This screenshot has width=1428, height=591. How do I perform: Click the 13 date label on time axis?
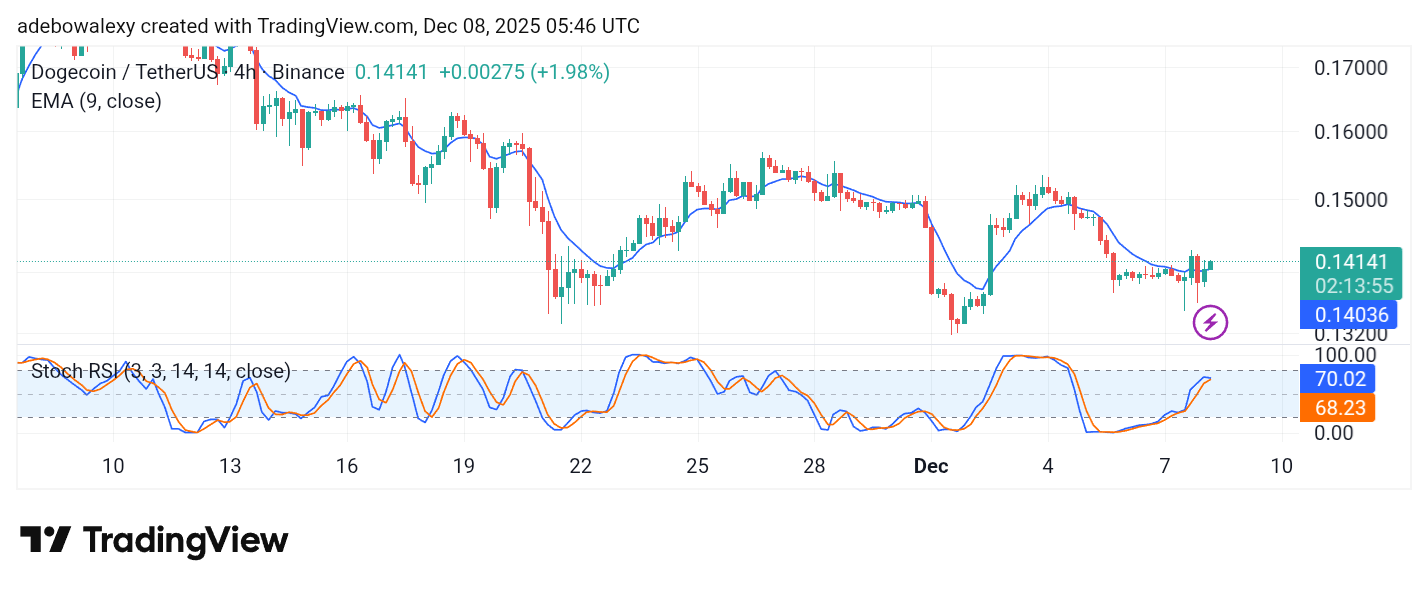230,466
